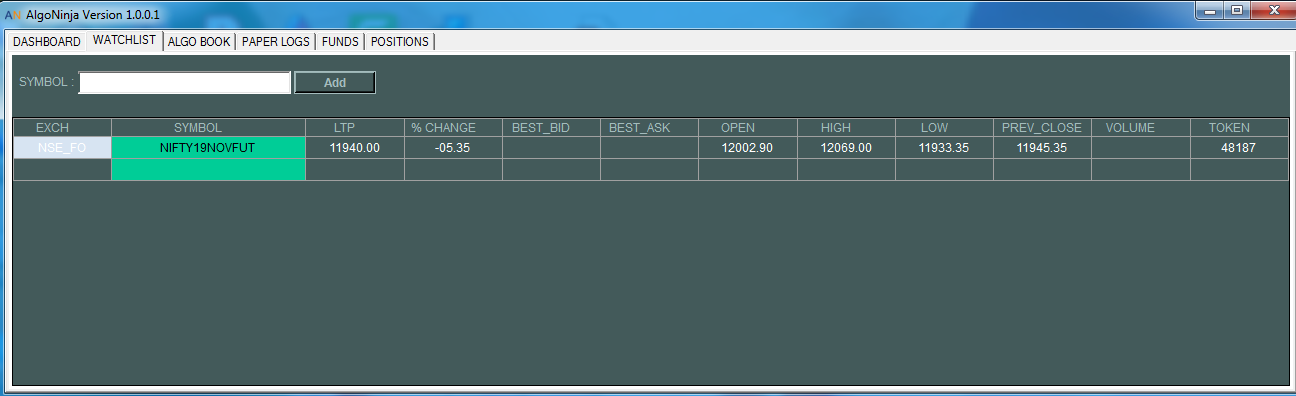Image resolution: width=1296 pixels, height=396 pixels.
Task: Click the % CHANGE column header
Action: (453, 128)
